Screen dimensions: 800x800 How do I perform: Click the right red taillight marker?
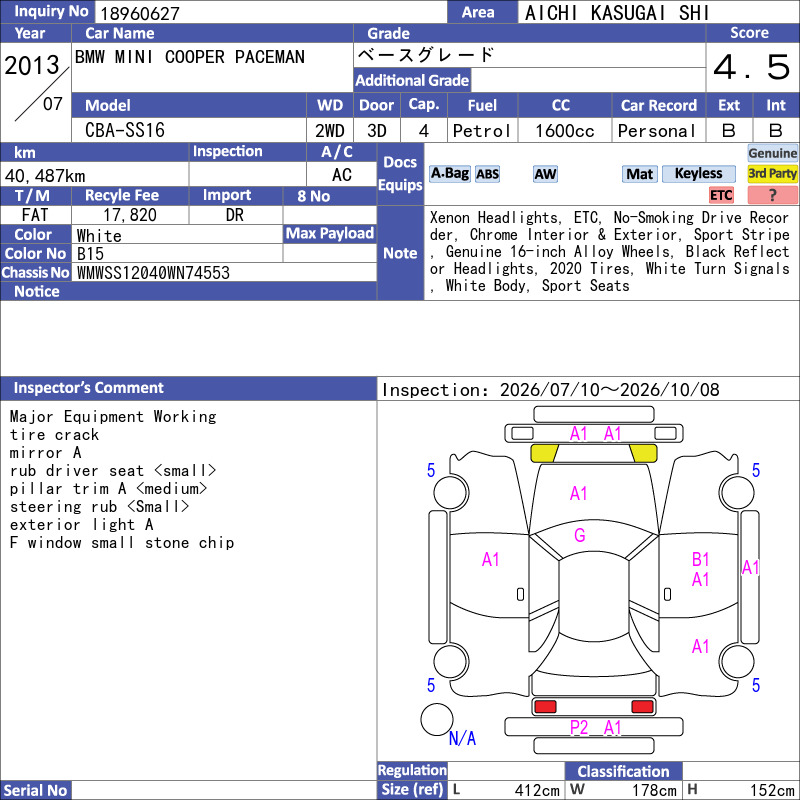click(642, 707)
